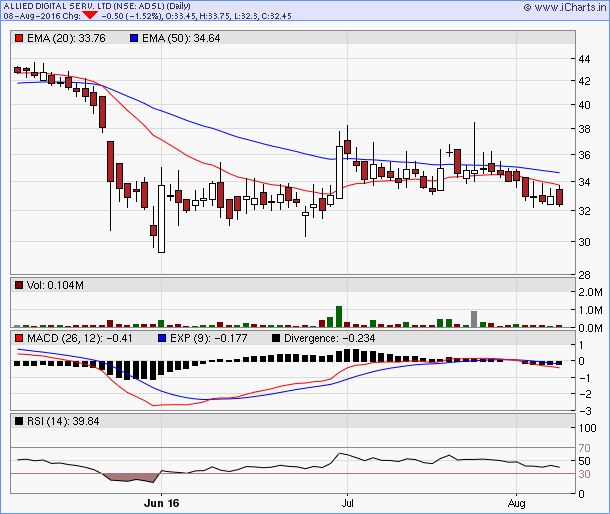Viewport: 610px width, 514px height.
Task: Click the last red candlestick of 08-Aug
Action: (559, 196)
